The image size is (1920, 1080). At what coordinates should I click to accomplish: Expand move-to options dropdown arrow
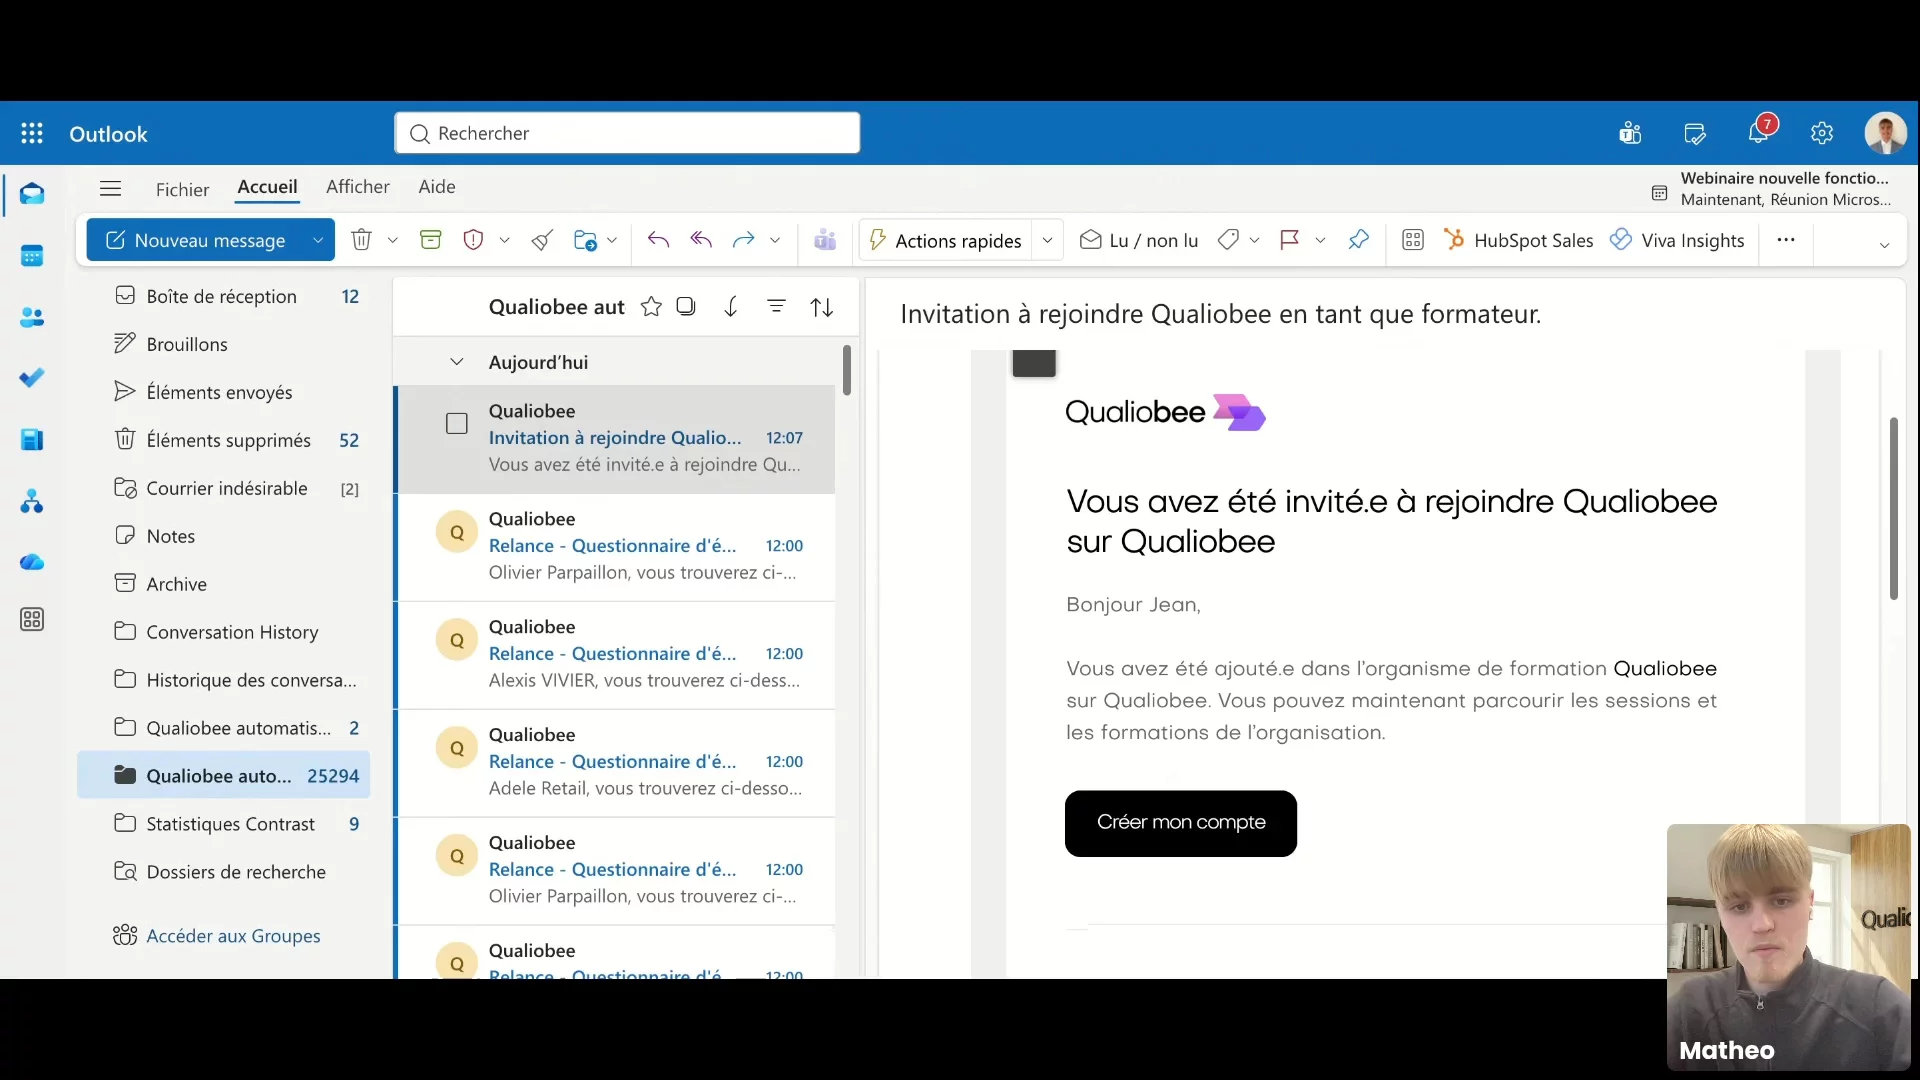click(612, 240)
